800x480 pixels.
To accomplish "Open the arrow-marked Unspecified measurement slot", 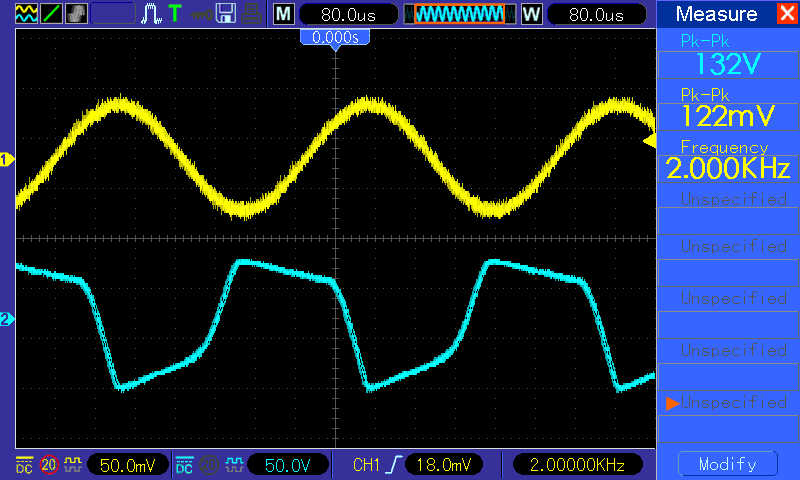I will point(727,412).
